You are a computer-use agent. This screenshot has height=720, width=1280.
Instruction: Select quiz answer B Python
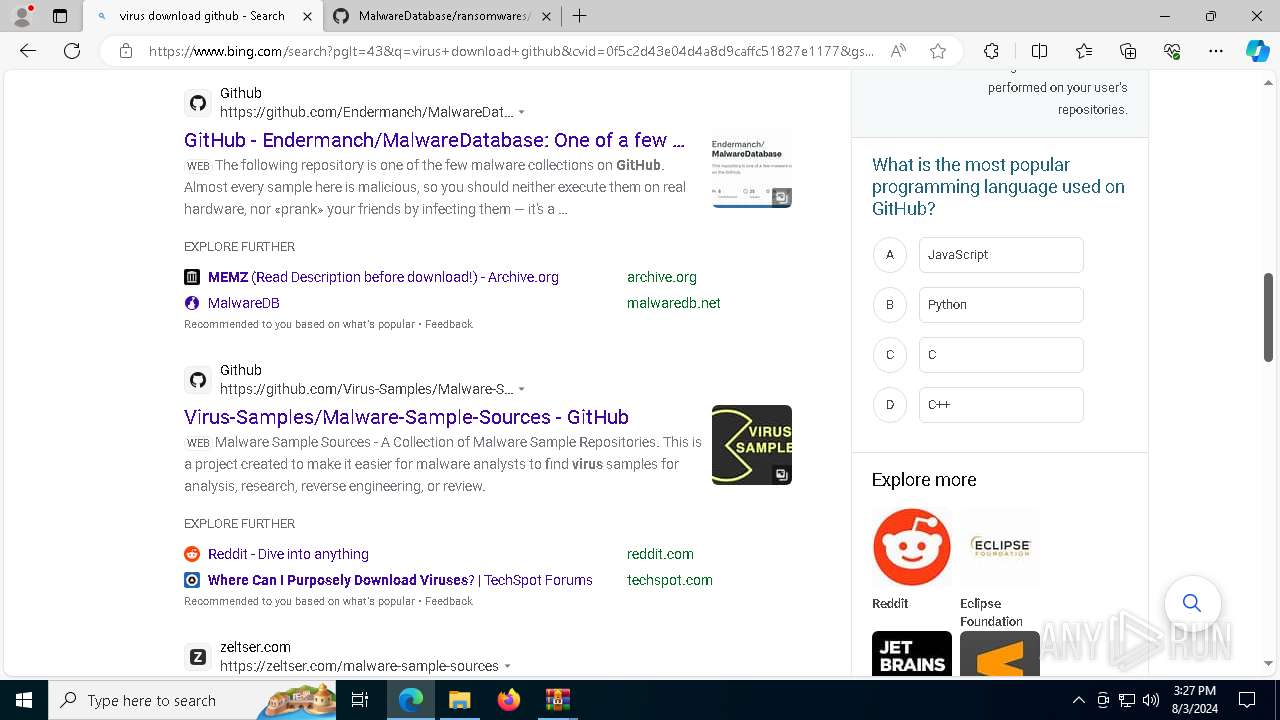coord(1001,305)
